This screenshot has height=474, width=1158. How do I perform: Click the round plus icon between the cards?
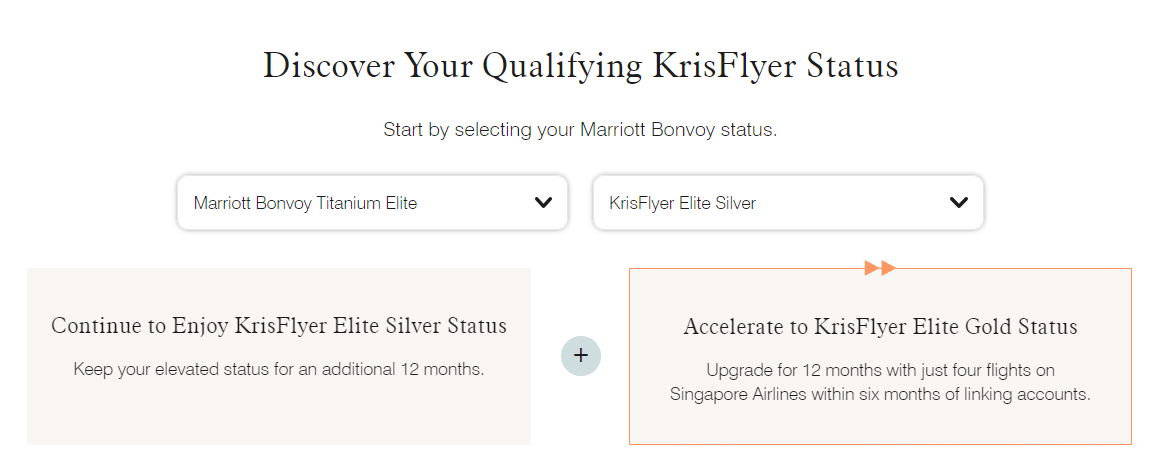click(581, 355)
